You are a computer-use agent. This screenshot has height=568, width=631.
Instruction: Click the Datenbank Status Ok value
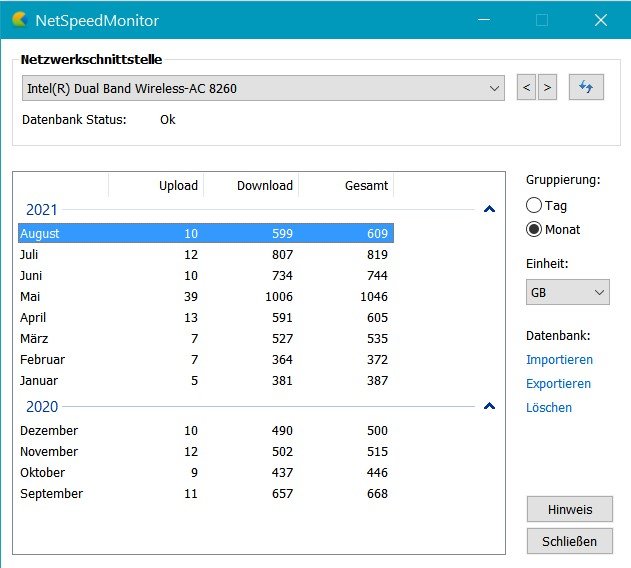(x=168, y=120)
